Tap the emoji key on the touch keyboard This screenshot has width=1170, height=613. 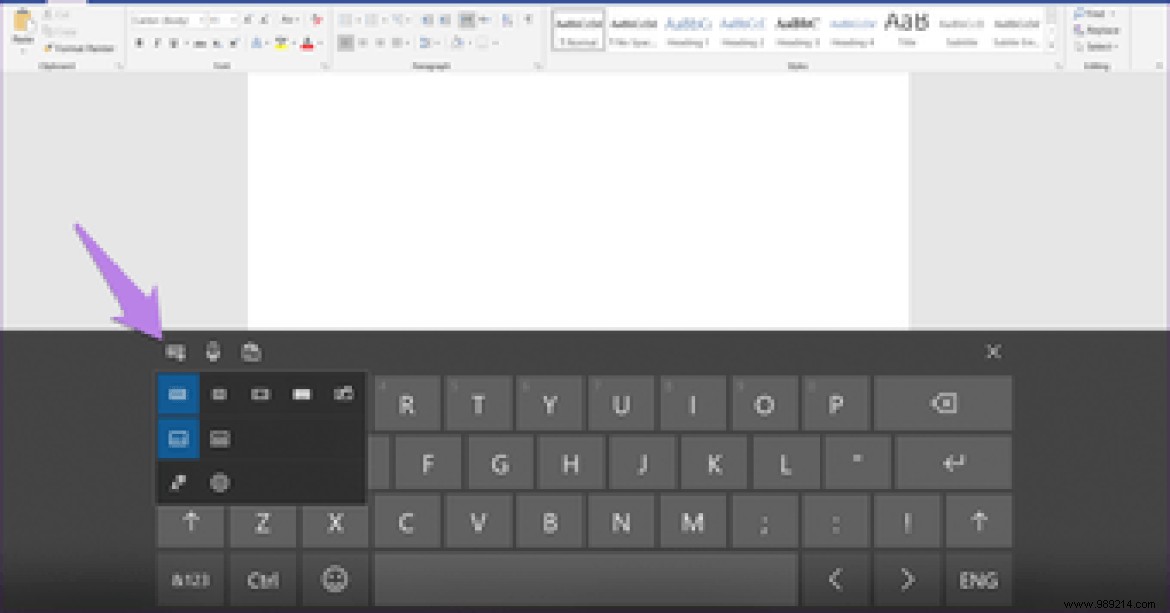click(335, 580)
